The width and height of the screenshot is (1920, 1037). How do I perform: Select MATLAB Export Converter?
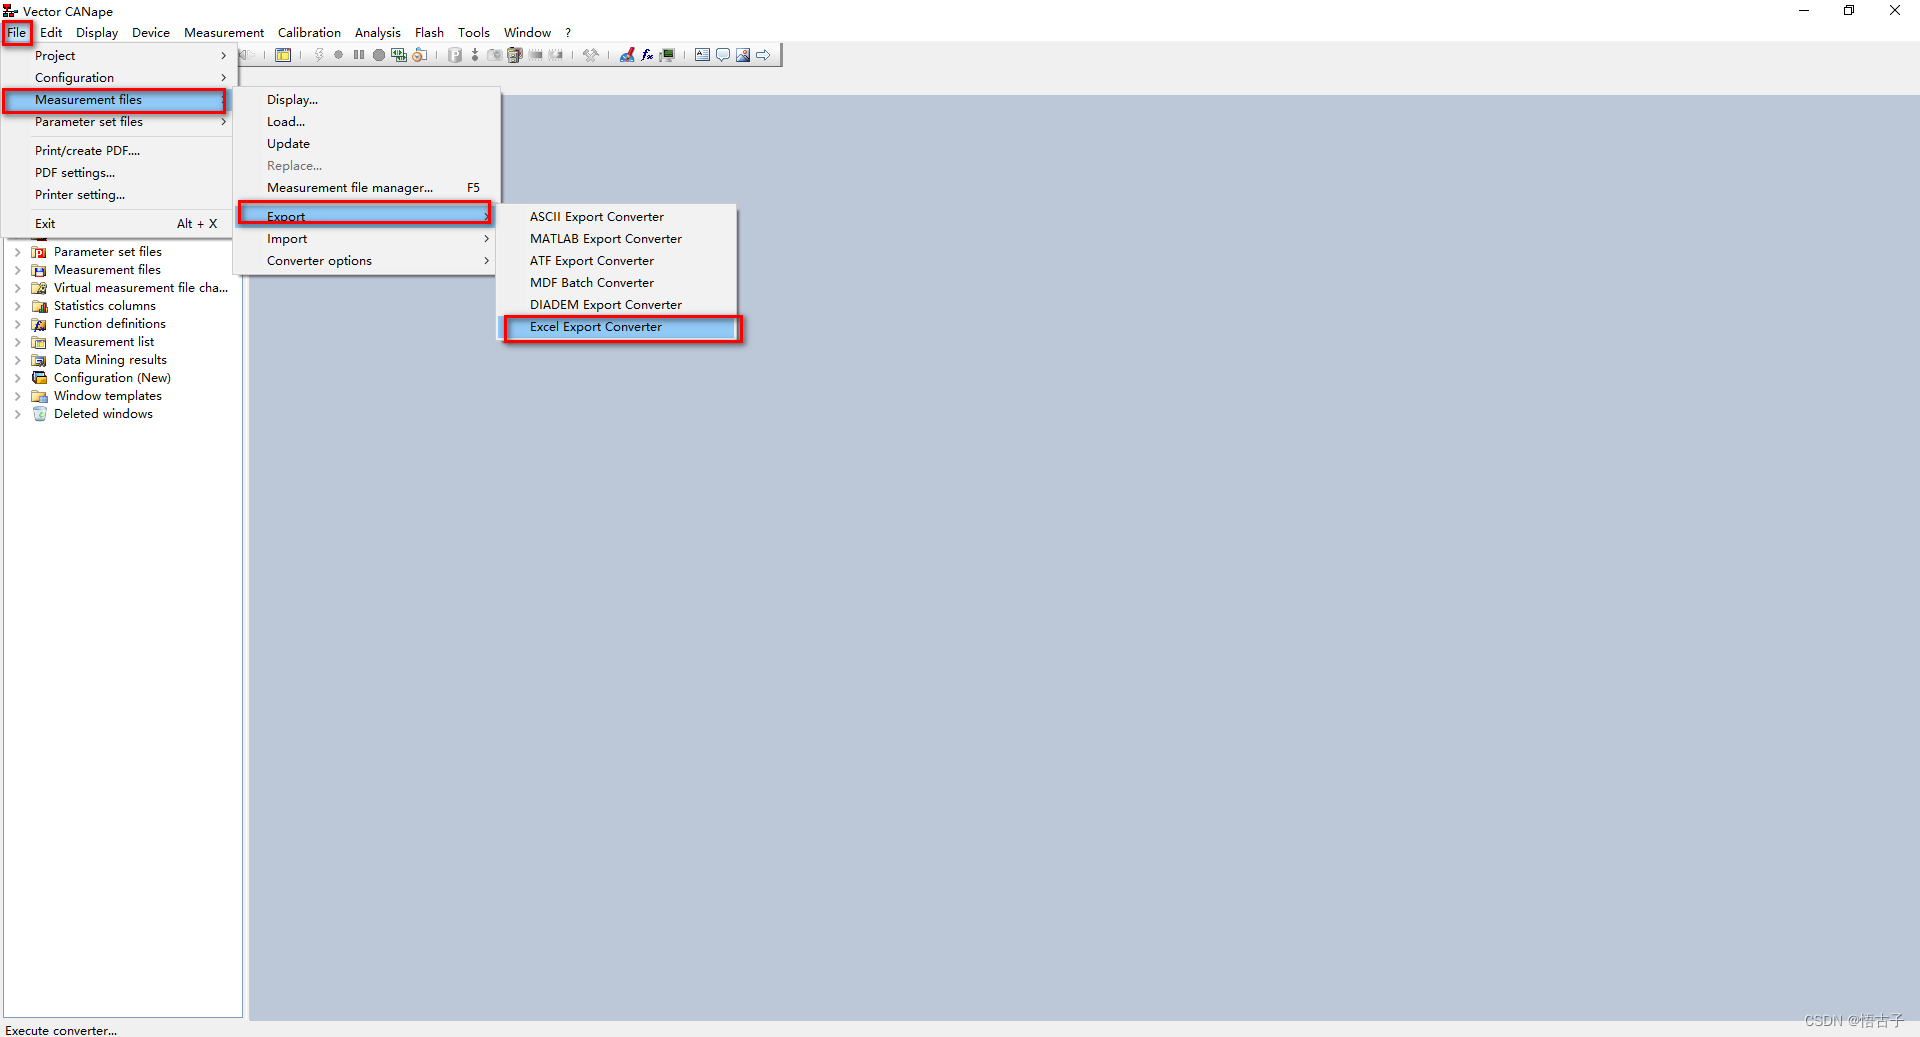point(617,239)
